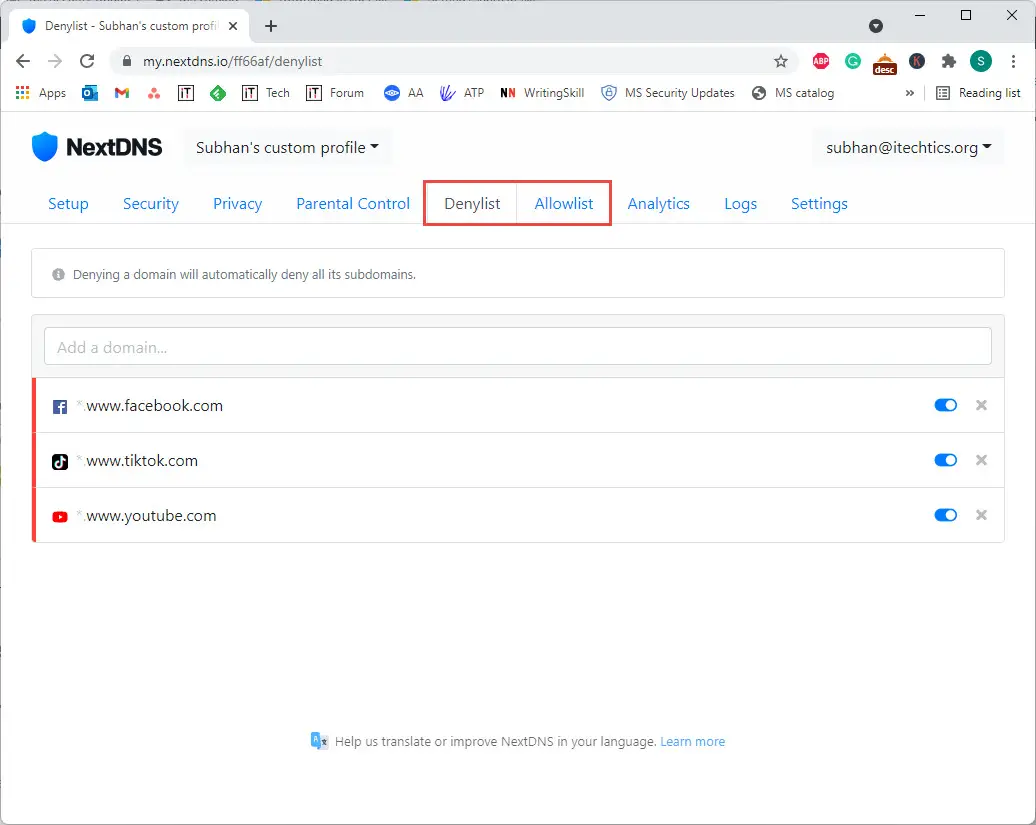Open the Apps bookmark shortcut

pyautogui.click(x=41, y=93)
